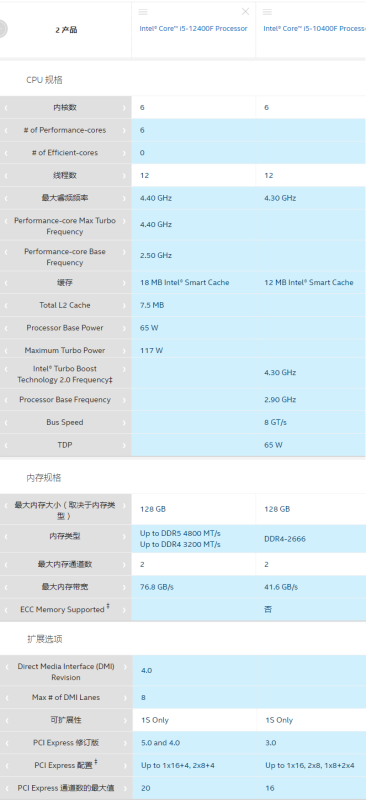Click the right chevron on the TDP row

pyautogui.click(x=125, y=445)
